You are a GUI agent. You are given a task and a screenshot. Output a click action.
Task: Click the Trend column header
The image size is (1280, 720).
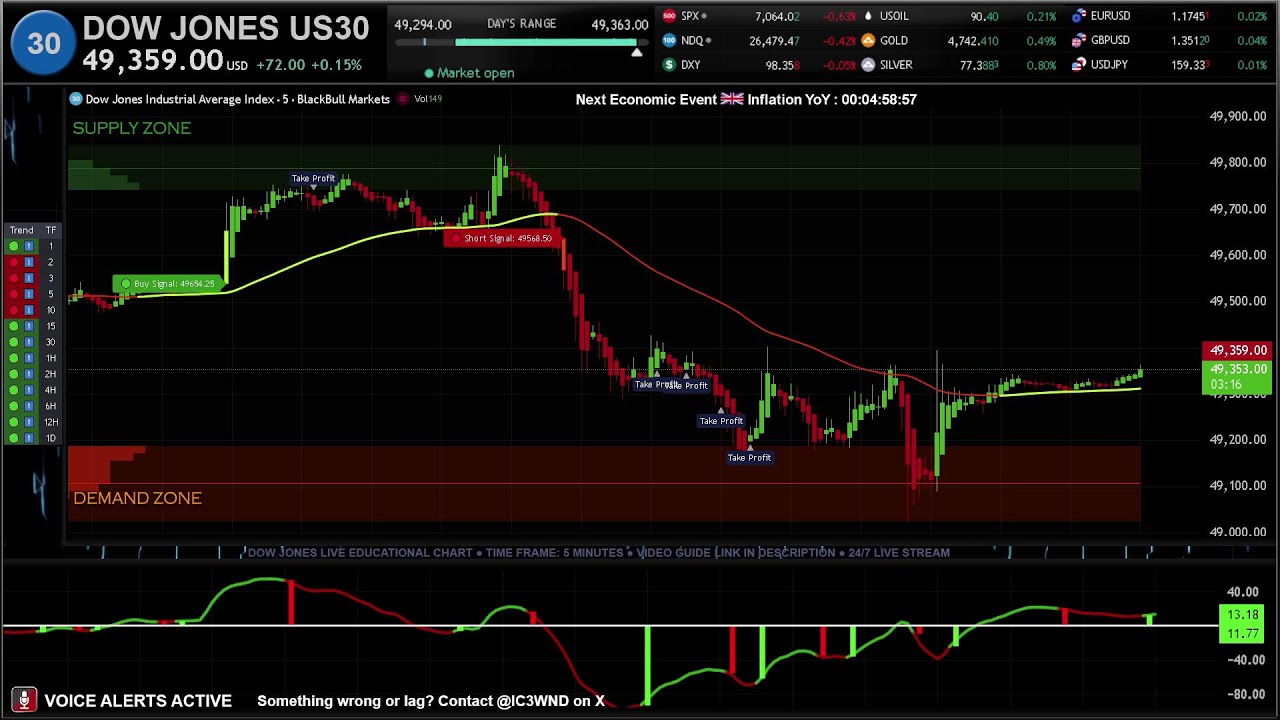pos(21,231)
